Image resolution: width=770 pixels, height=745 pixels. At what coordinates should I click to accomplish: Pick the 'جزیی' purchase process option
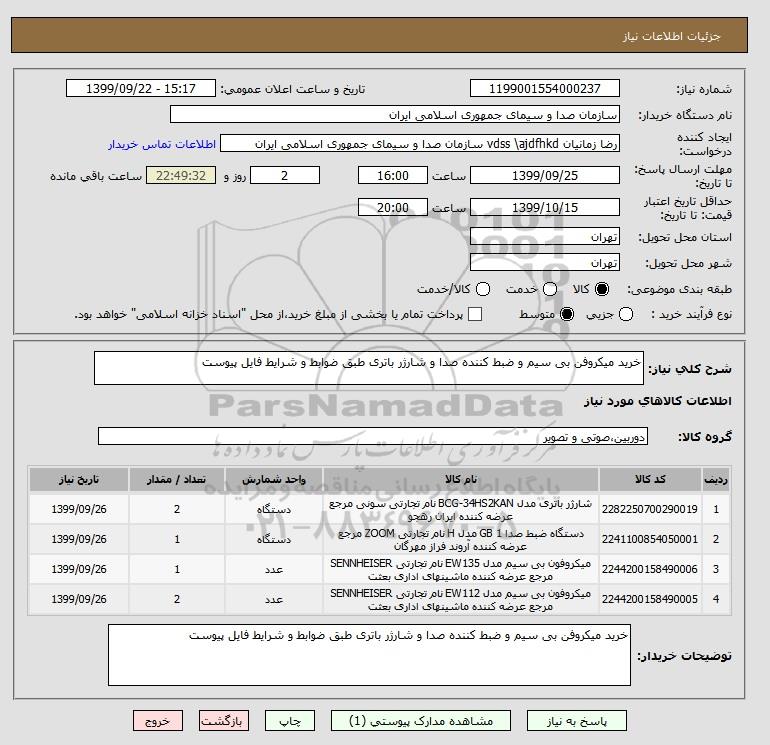coord(626,315)
